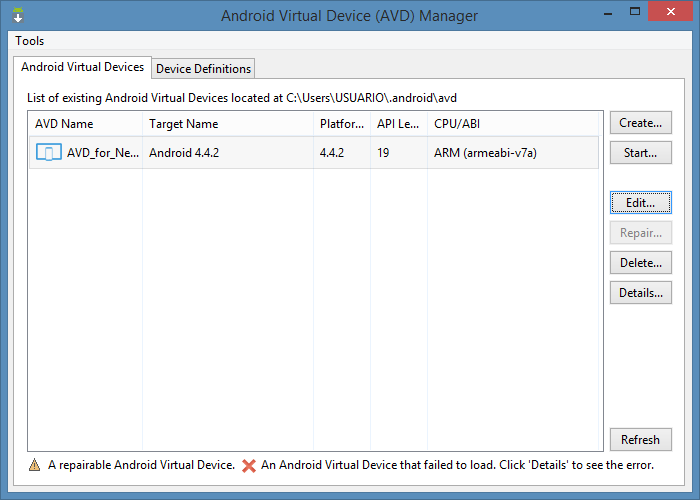
Task: Refresh the AVD list
Action: (641, 440)
